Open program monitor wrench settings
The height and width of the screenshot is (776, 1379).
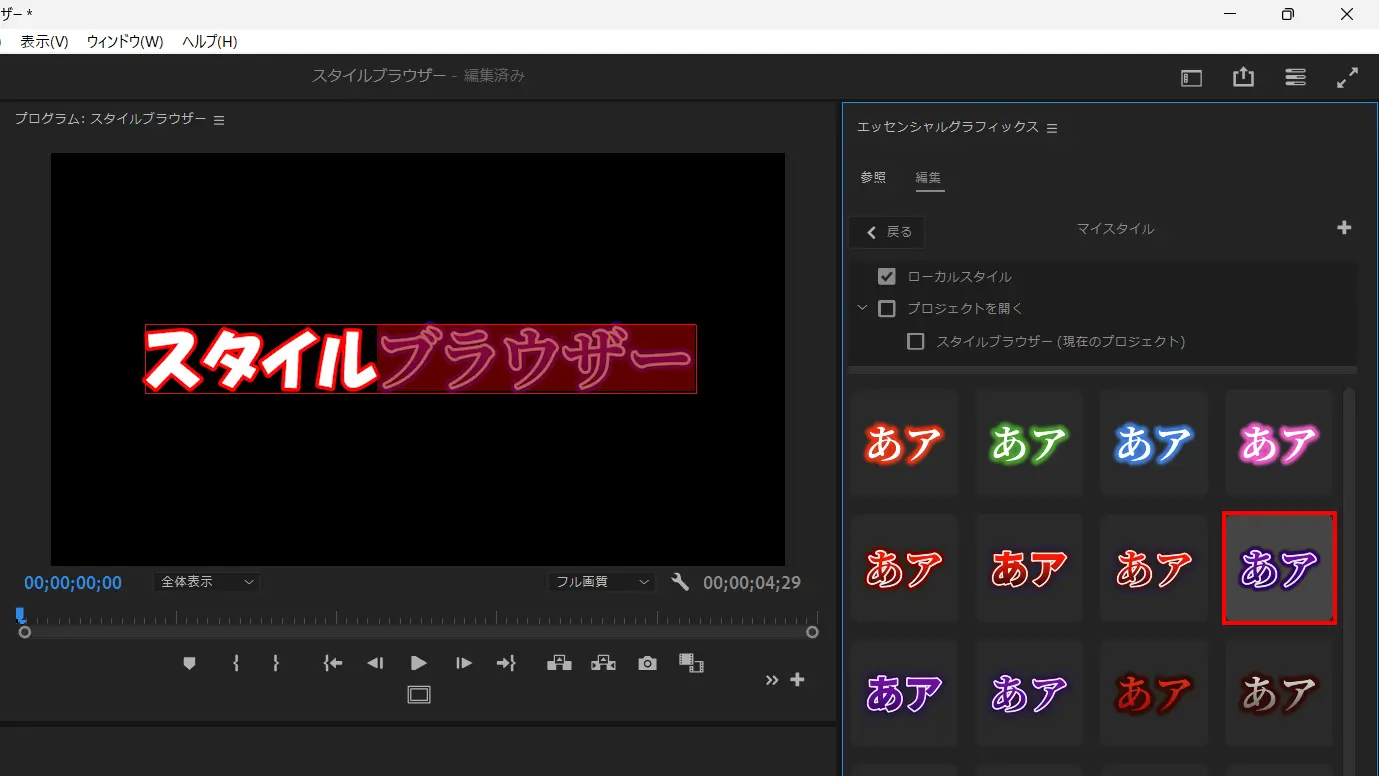coord(680,582)
